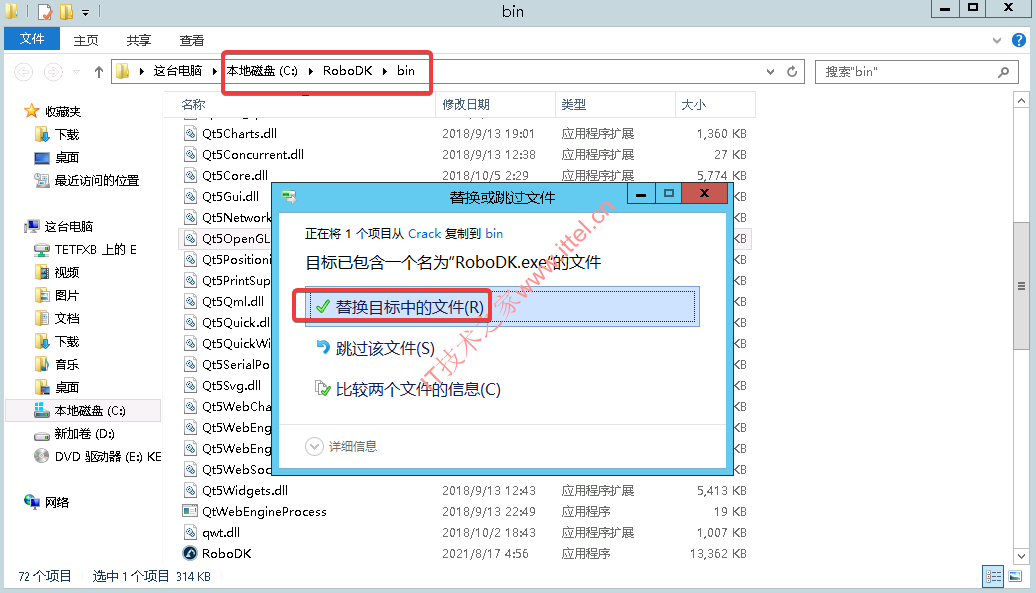Screen dimensions: 1036x593
Task: Go up one folder level
Action: (98, 71)
